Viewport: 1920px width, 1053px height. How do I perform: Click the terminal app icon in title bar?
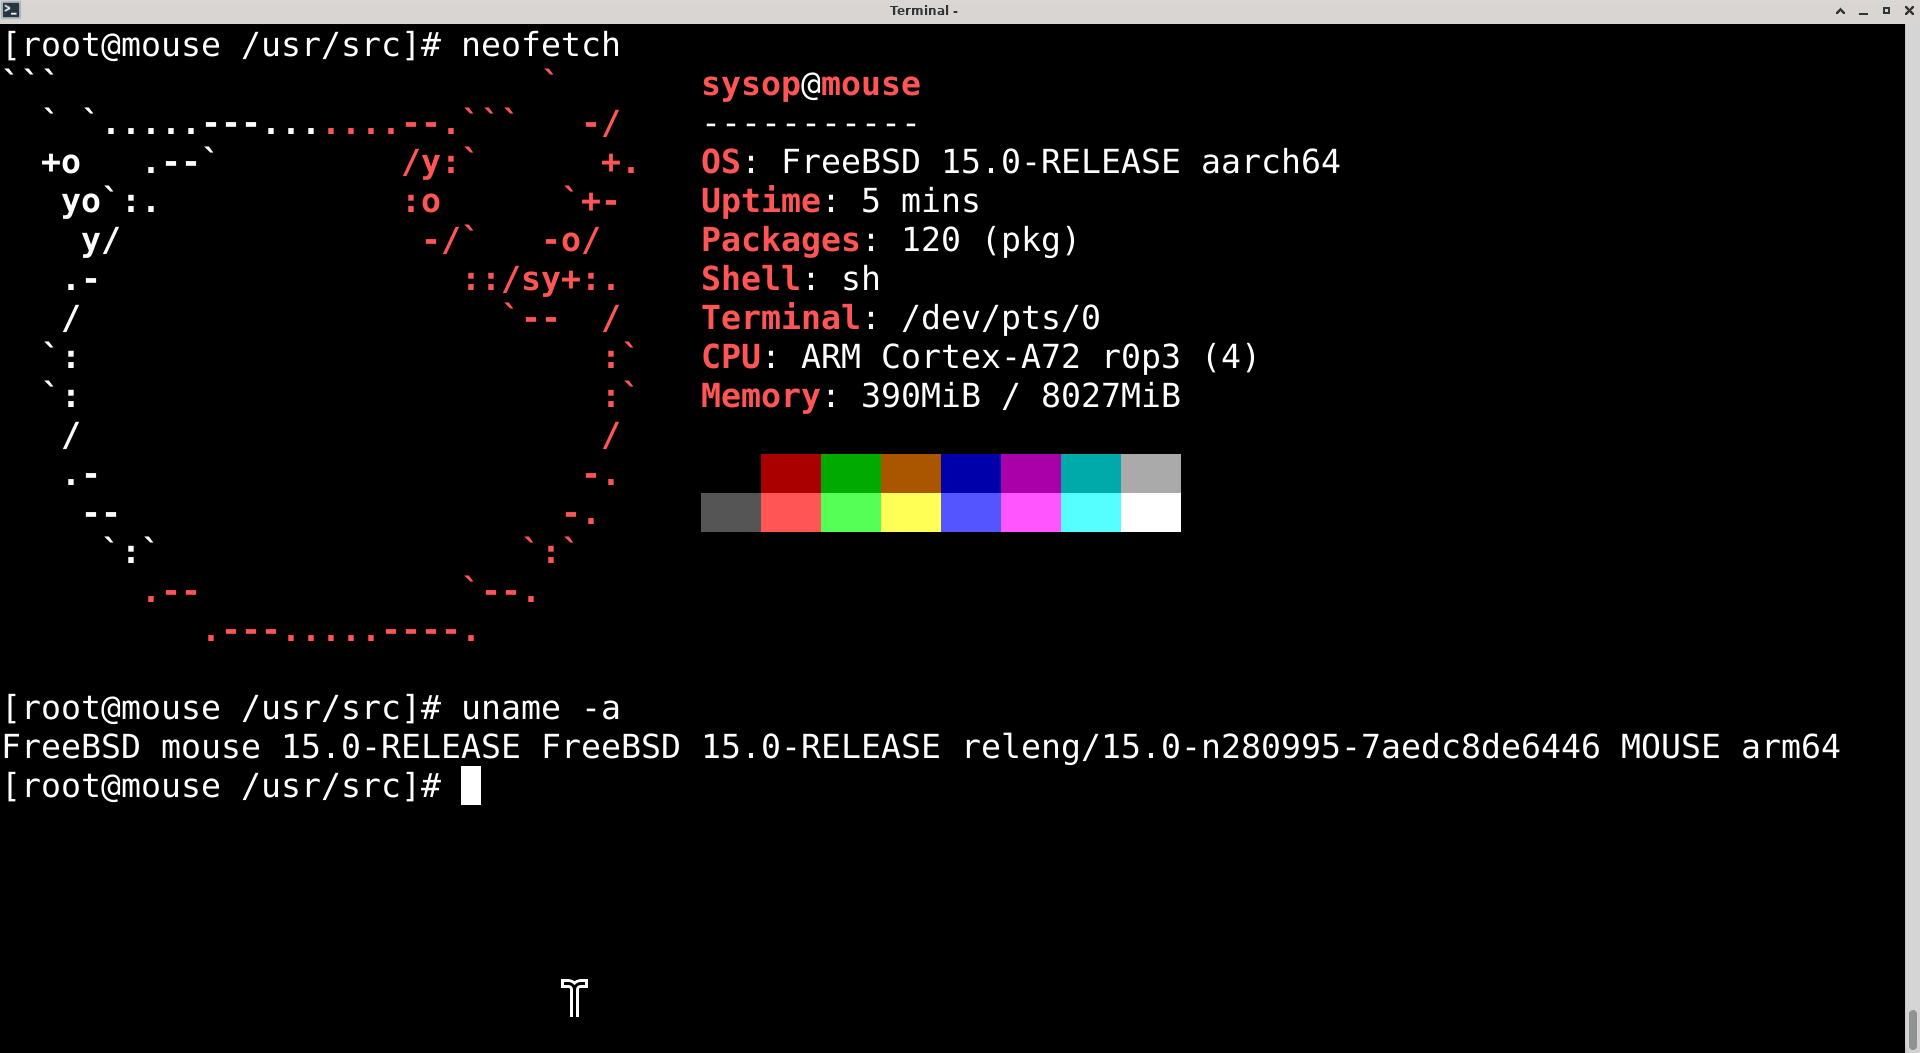(11, 10)
